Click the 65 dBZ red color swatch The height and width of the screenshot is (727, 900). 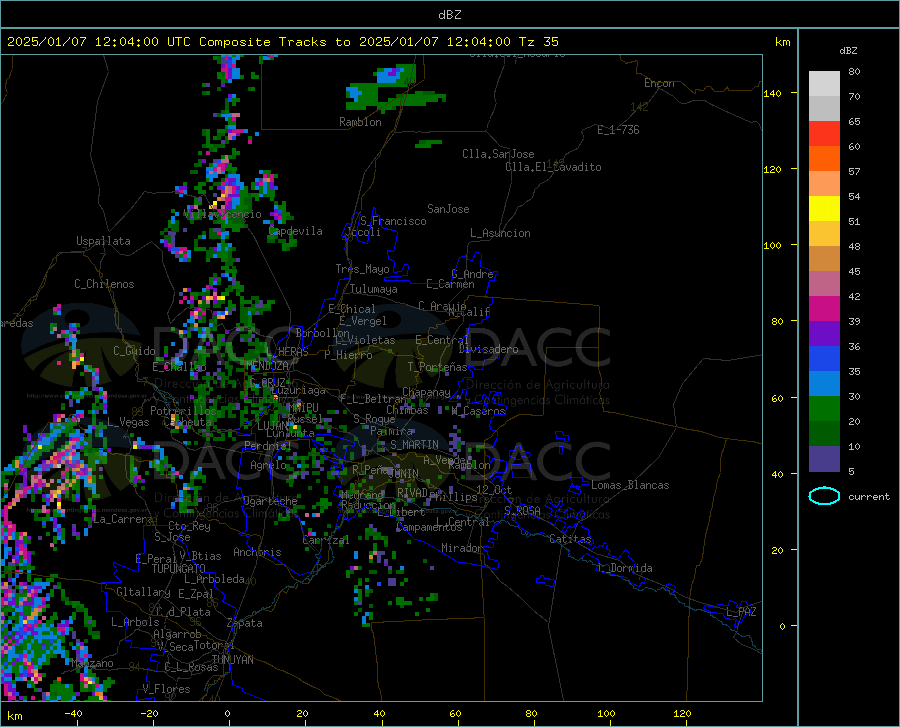point(824,133)
